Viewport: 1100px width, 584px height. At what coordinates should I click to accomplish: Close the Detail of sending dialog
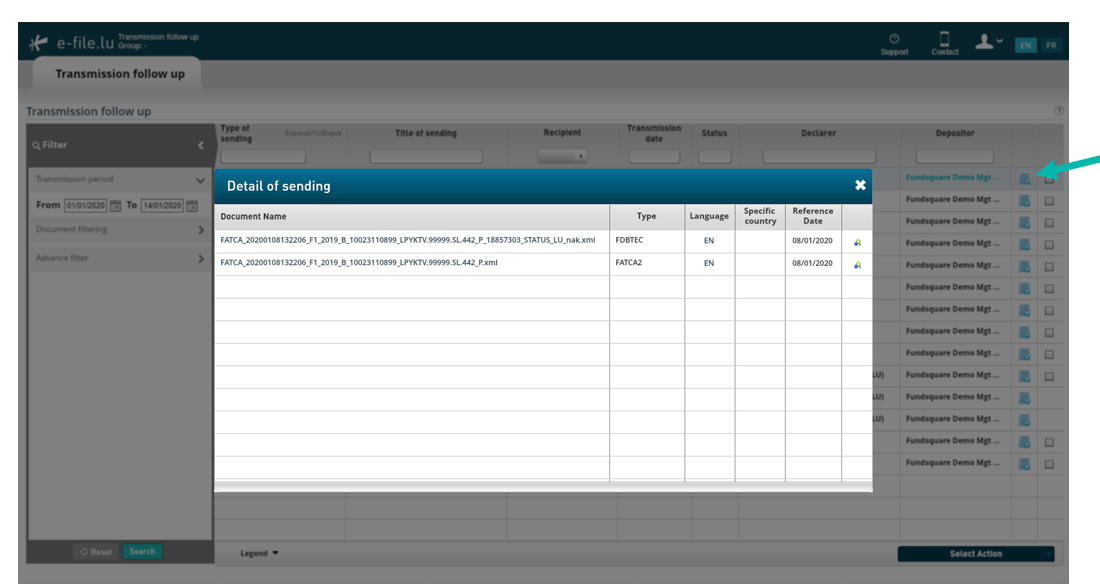pos(860,185)
